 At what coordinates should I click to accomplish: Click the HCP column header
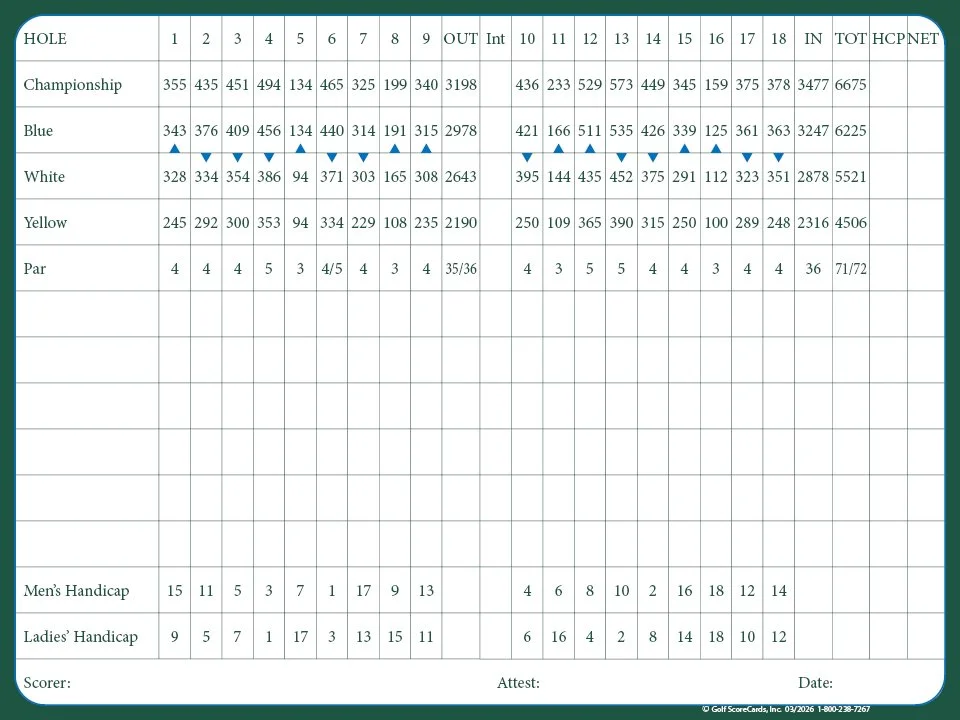tap(888, 39)
